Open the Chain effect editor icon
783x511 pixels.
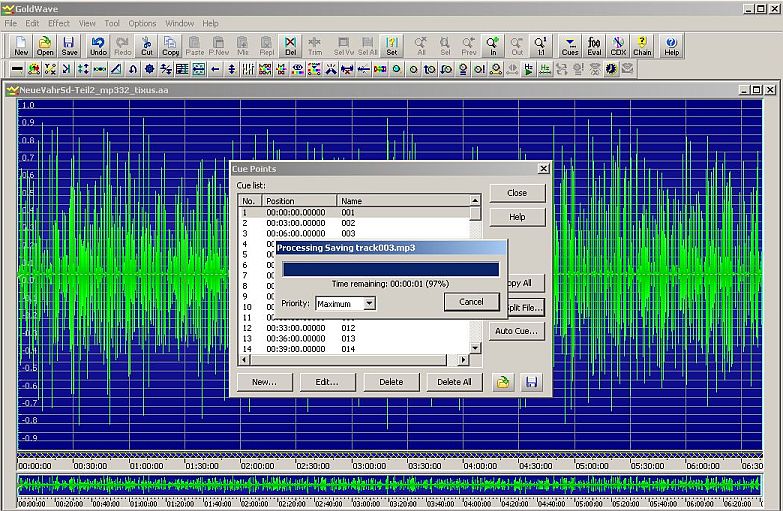coord(643,46)
